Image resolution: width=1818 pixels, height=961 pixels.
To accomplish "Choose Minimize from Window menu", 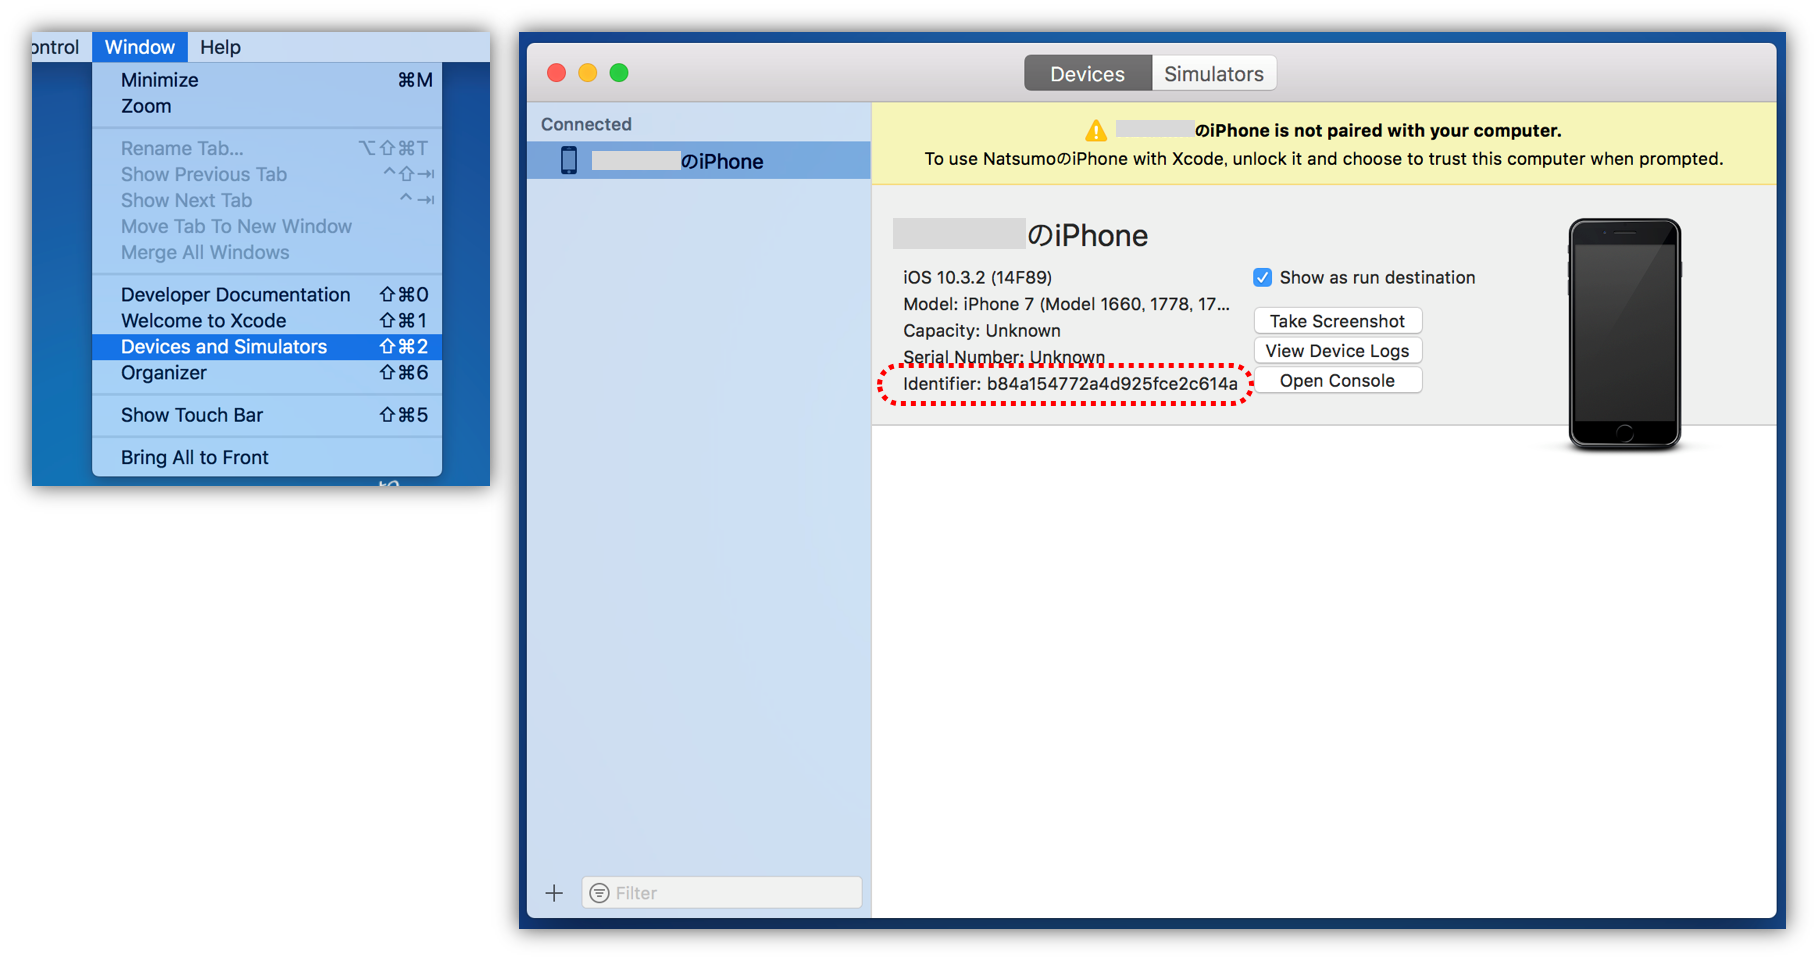I will (x=267, y=80).
